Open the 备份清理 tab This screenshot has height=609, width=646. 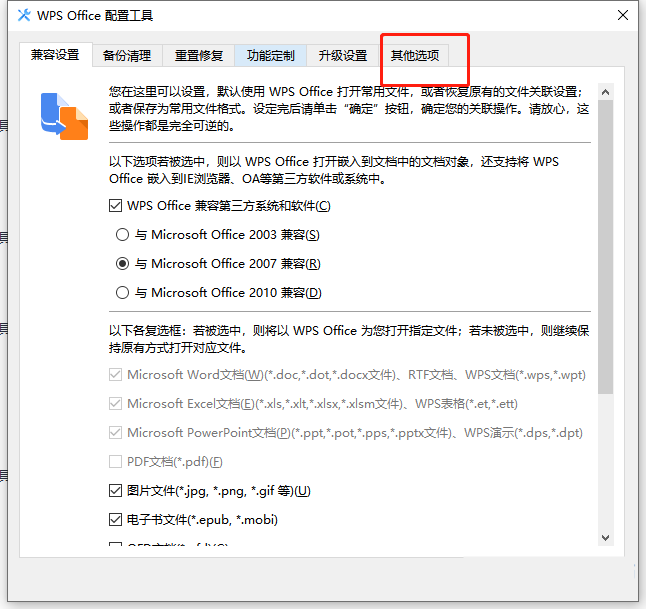[127, 55]
